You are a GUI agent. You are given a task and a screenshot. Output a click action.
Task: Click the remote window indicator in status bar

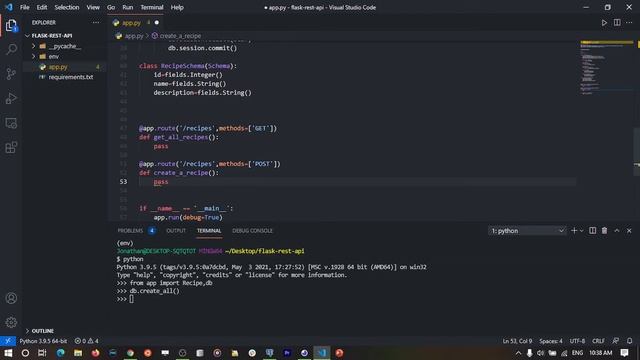point(8,341)
